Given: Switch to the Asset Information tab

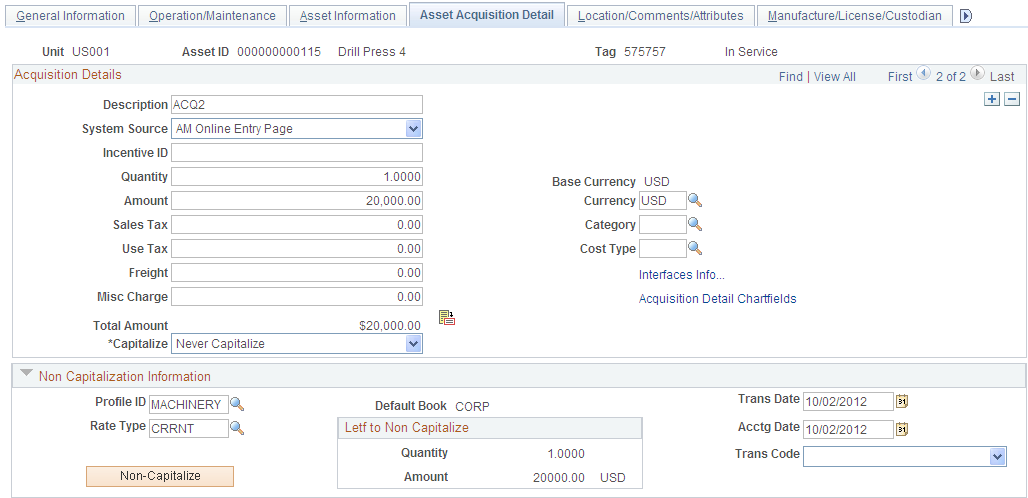Looking at the screenshot, I should pos(347,16).
